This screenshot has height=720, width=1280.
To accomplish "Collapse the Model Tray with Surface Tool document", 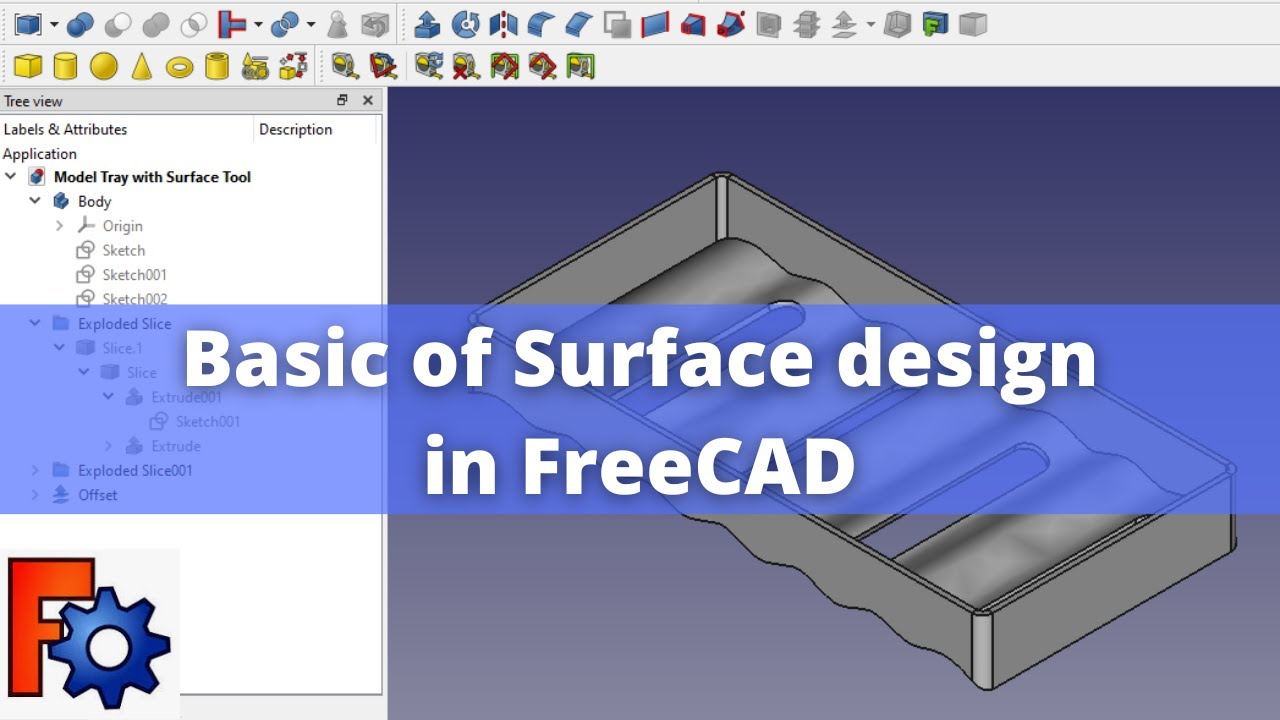I will 11,177.
